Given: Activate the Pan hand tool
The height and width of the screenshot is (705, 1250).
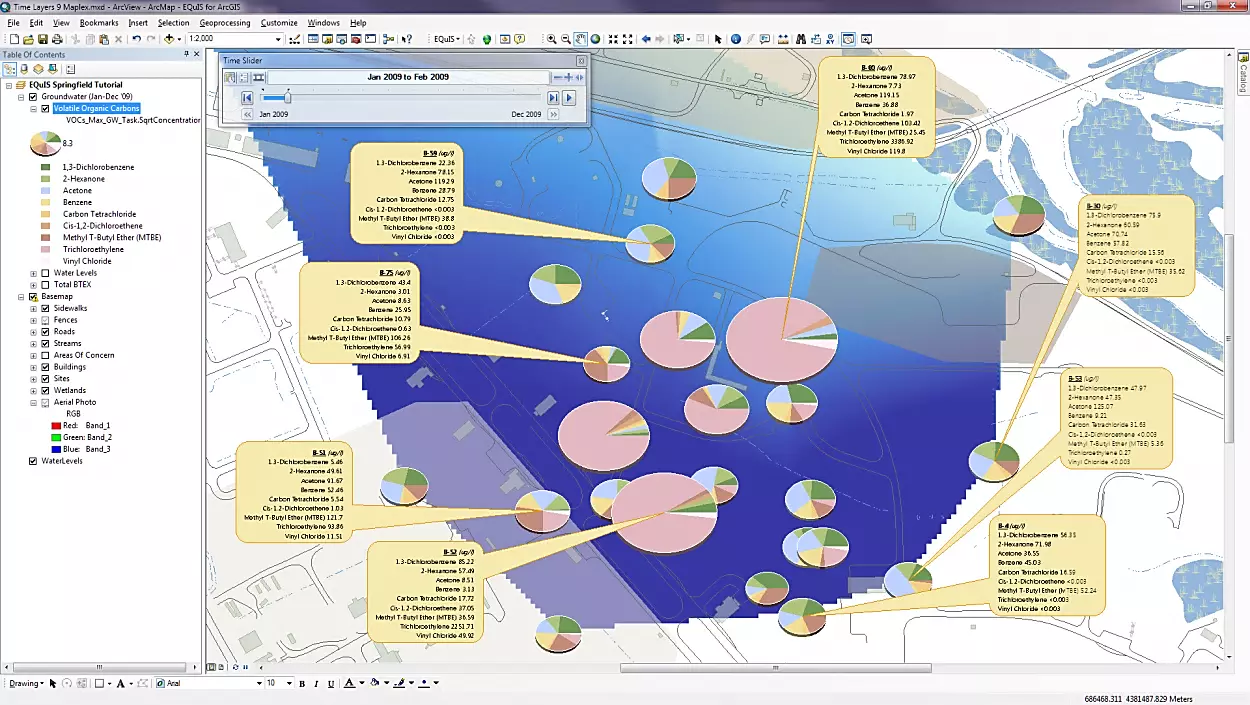Looking at the screenshot, I should click(x=580, y=39).
